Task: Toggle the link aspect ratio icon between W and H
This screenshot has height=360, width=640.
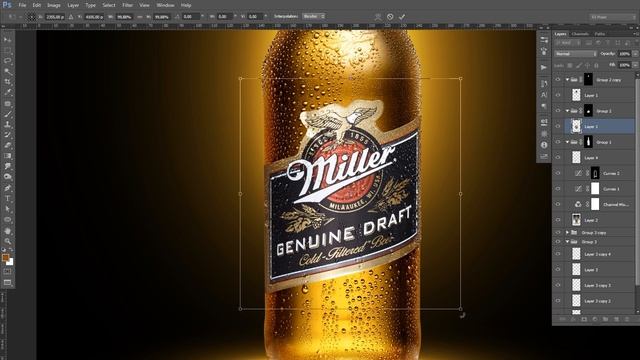Action: click(140, 17)
